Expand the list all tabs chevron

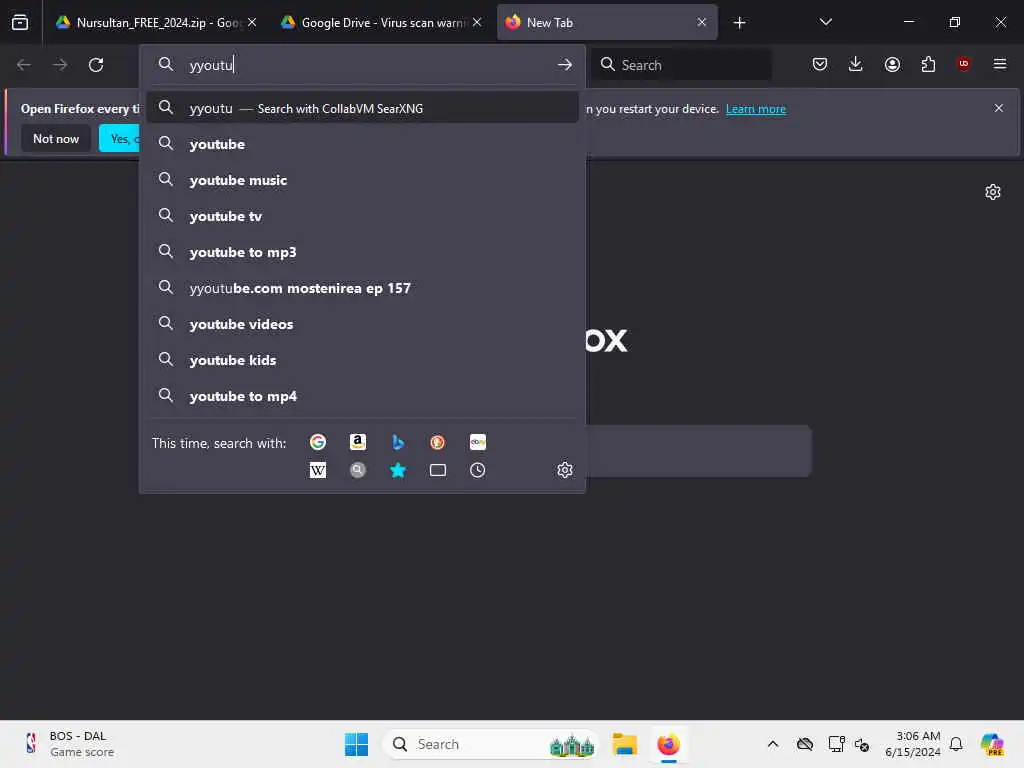(825, 22)
